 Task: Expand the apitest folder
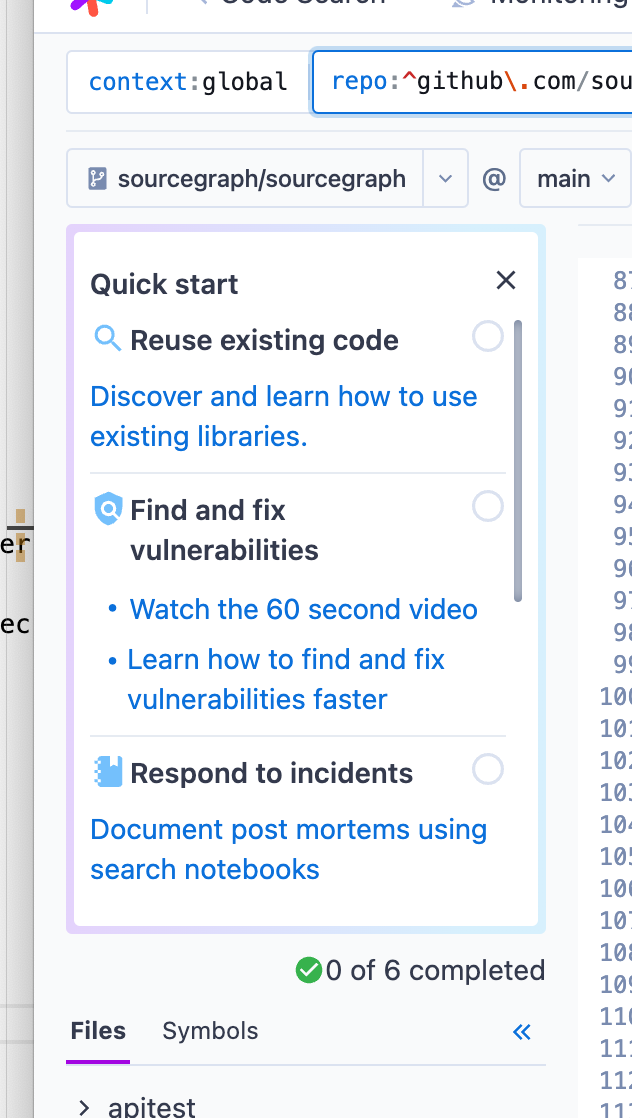click(83, 1107)
